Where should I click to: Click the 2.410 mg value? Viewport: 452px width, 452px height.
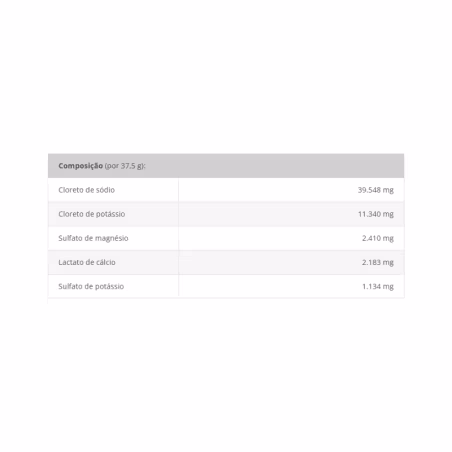click(378, 238)
